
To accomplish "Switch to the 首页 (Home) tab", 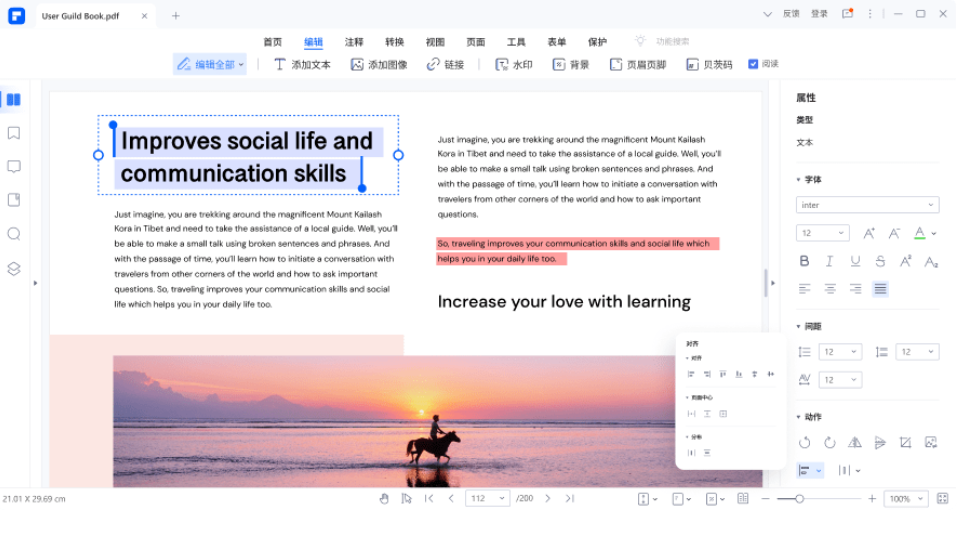I will point(272,42).
